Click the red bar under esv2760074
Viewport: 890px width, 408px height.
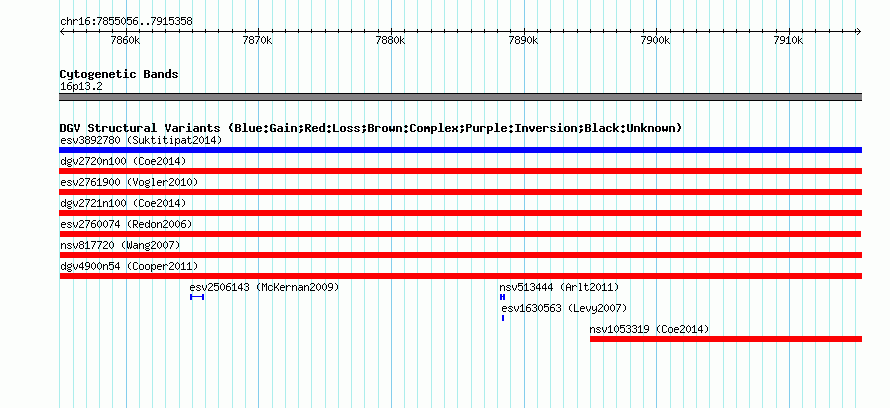point(460,234)
